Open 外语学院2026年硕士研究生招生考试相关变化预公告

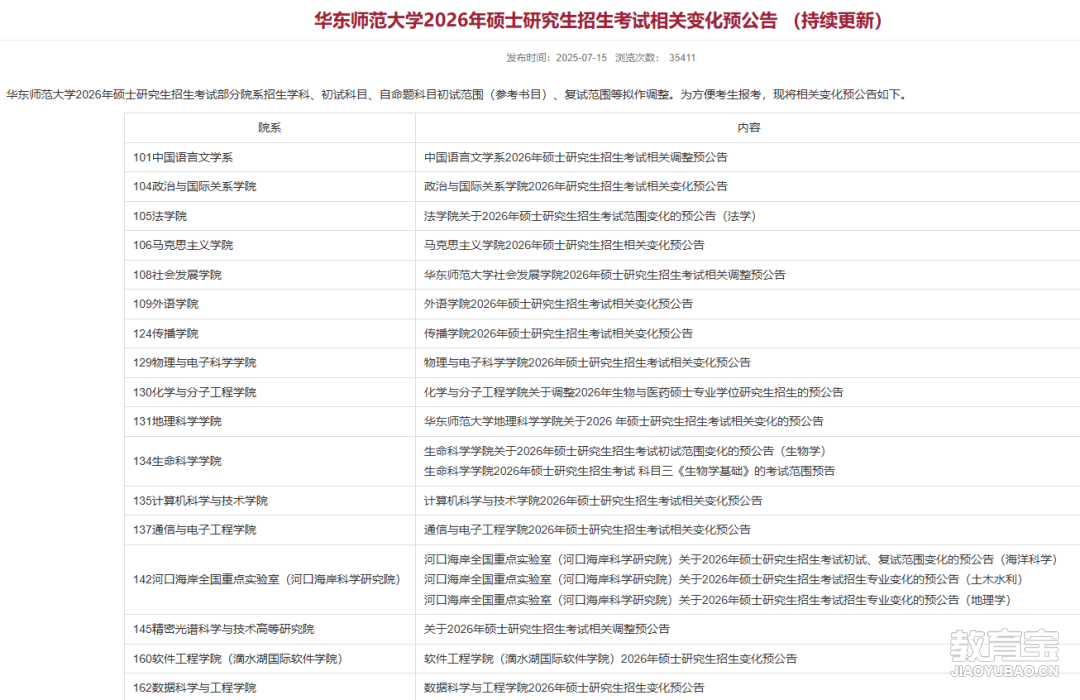tap(558, 303)
